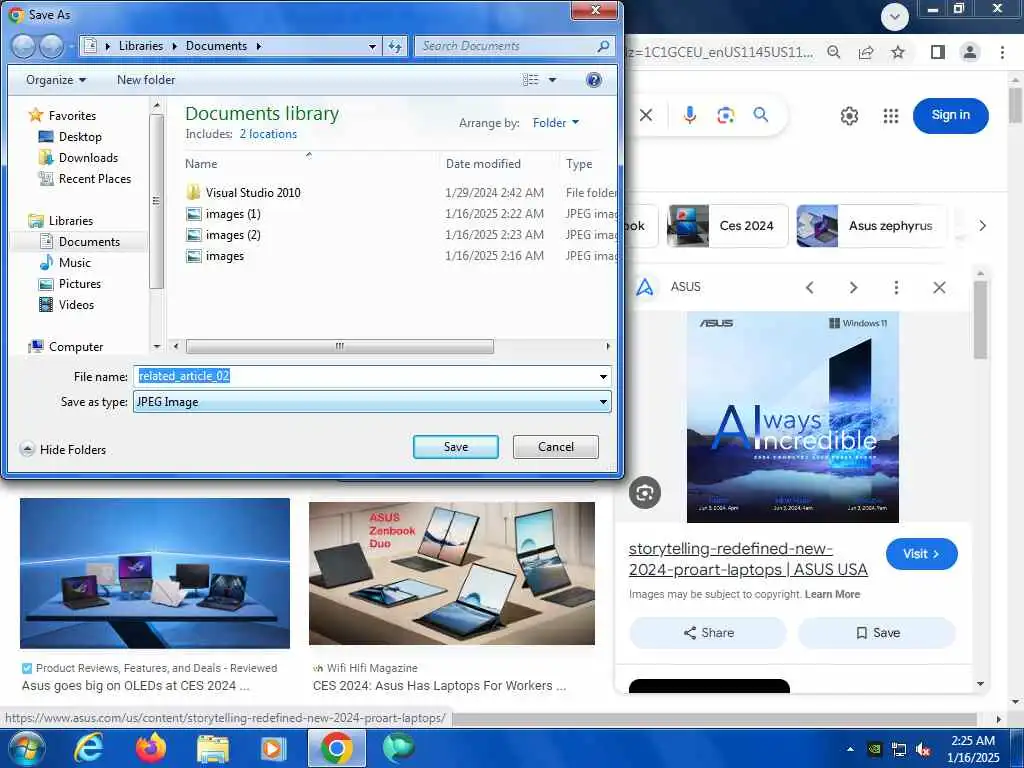Open storytelling-redefined ASUS USA link
This screenshot has width=1024, height=768.
748,559
